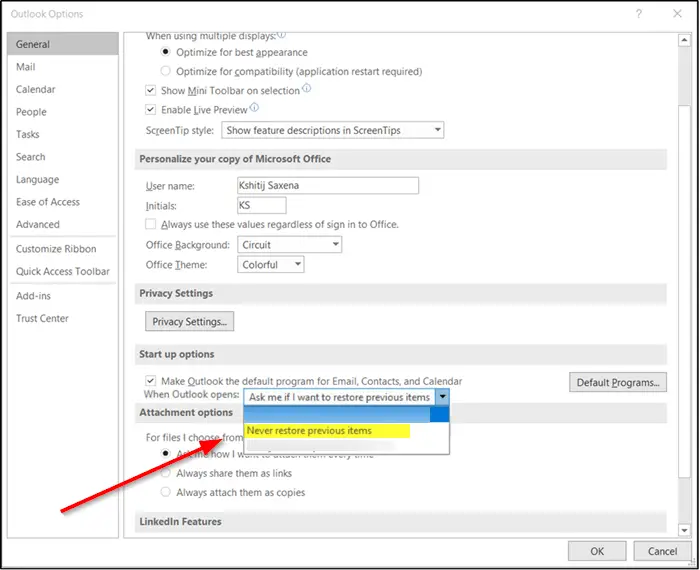Click the Cancel button

662,551
